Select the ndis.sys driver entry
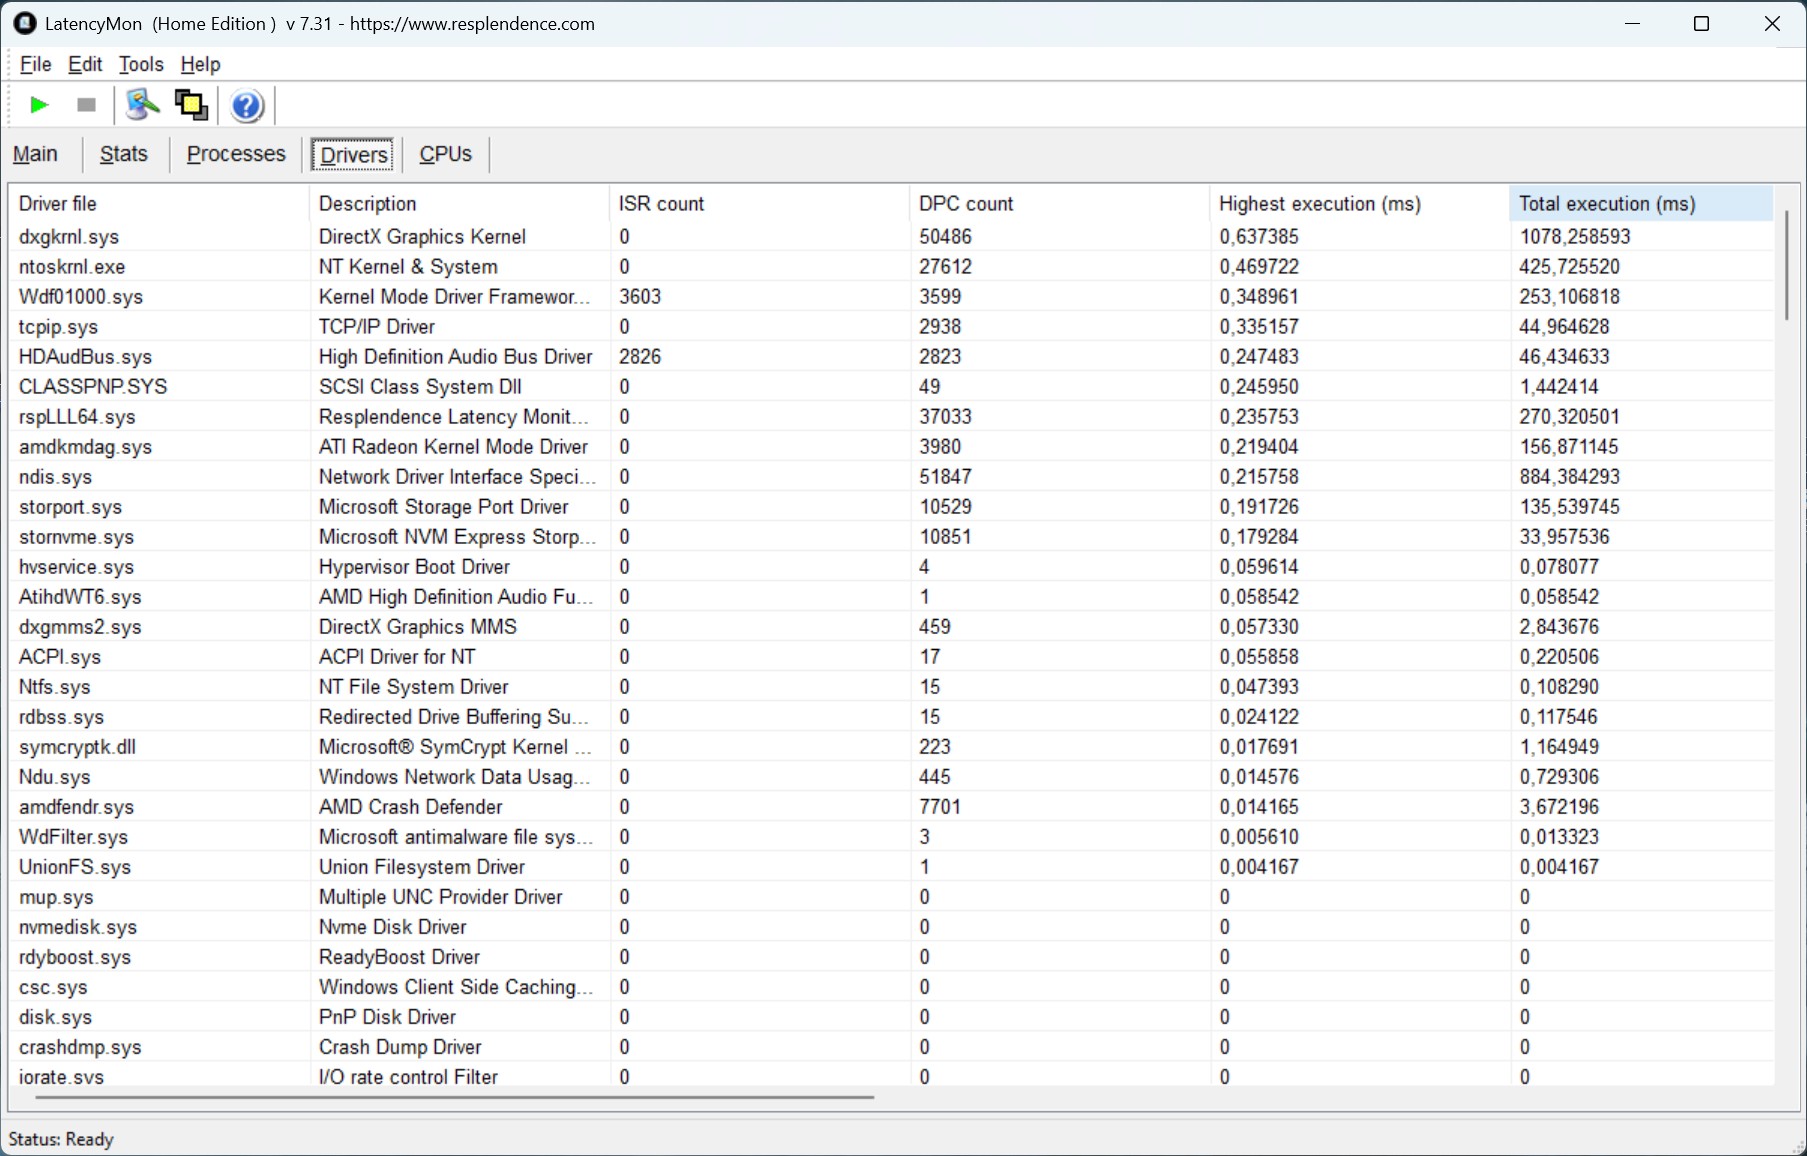The width and height of the screenshot is (1807, 1156). (x=55, y=477)
